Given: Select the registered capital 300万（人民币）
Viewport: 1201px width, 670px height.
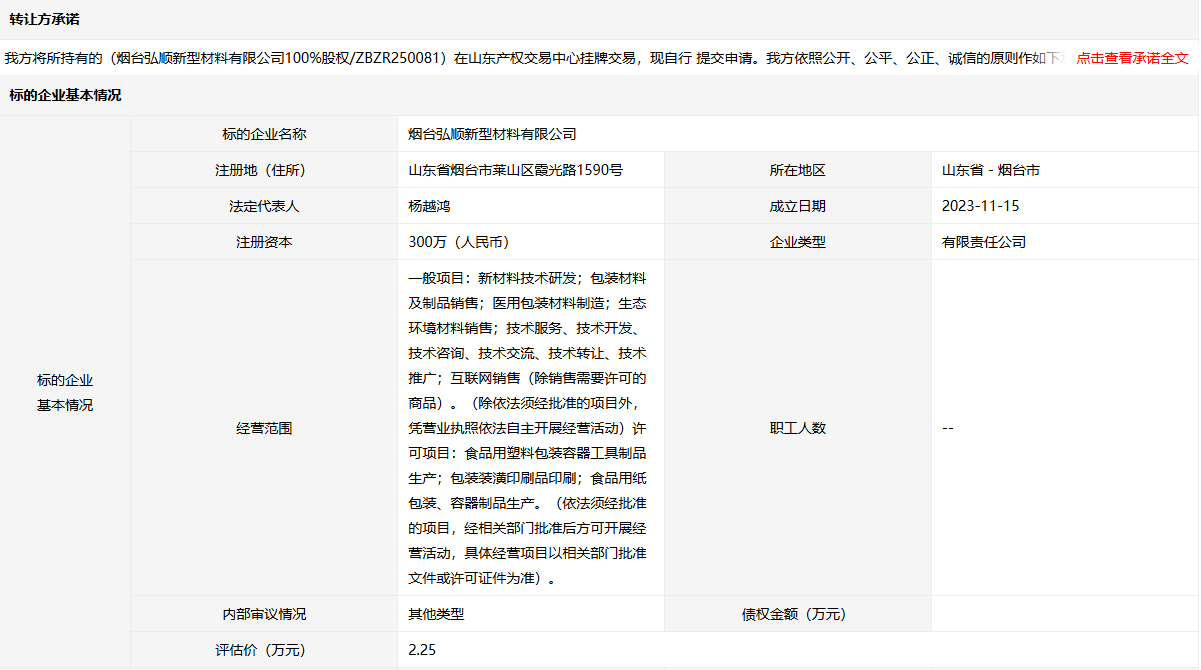Looking at the screenshot, I should 459,242.
